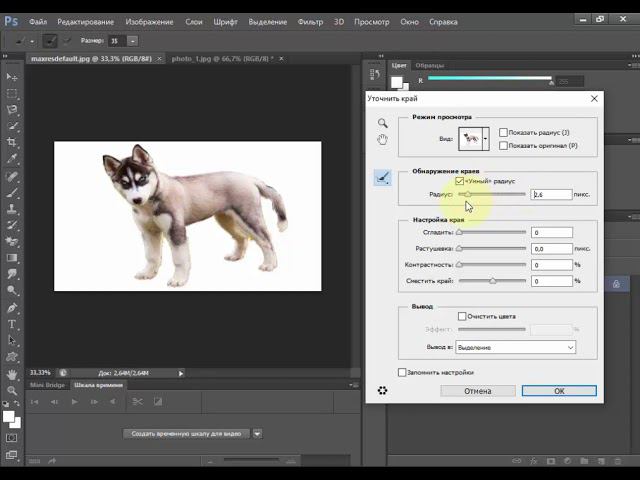Open the Выделение menu
Screen dimensions: 640x480
(x=268, y=22)
